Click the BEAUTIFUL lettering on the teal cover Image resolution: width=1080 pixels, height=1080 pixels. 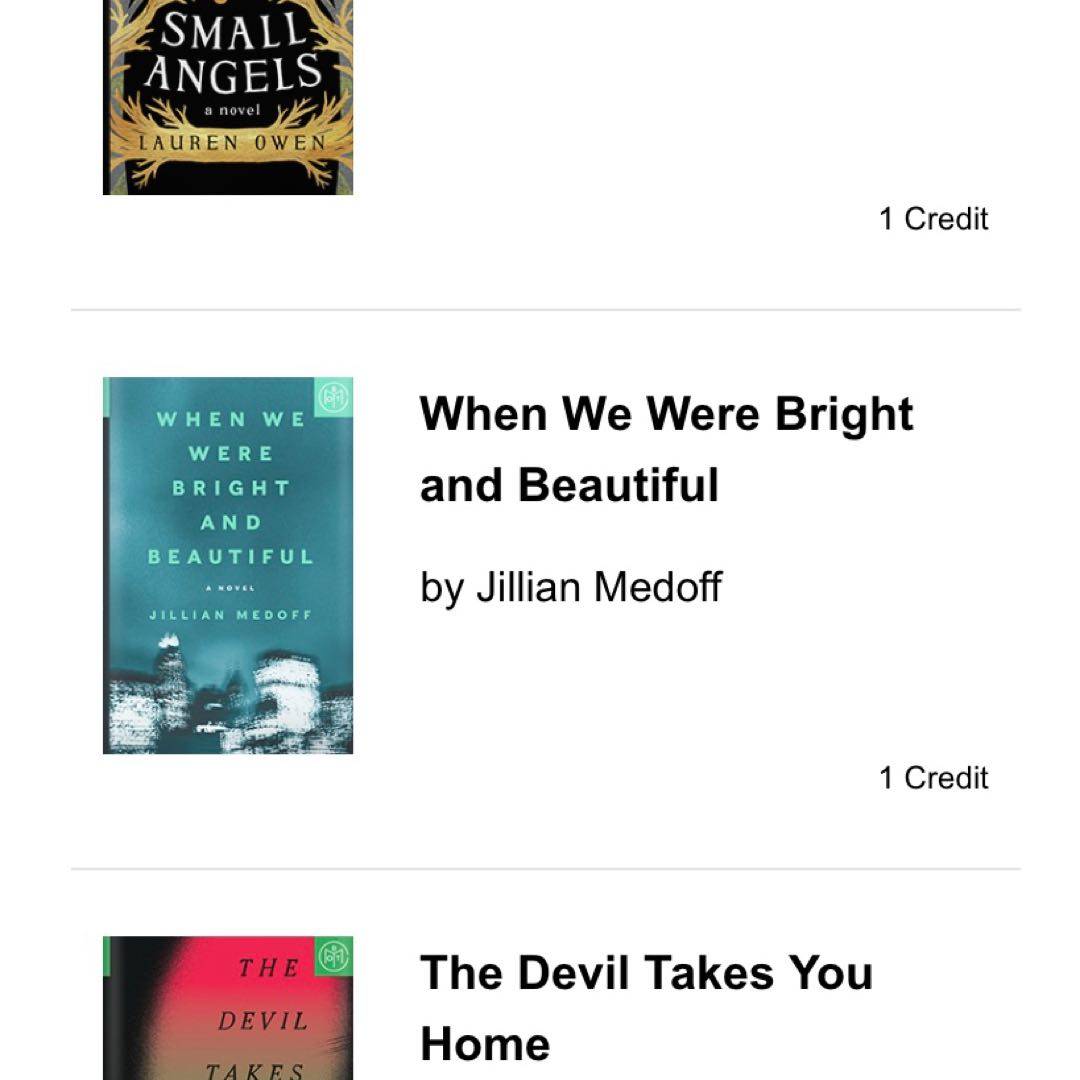231,556
